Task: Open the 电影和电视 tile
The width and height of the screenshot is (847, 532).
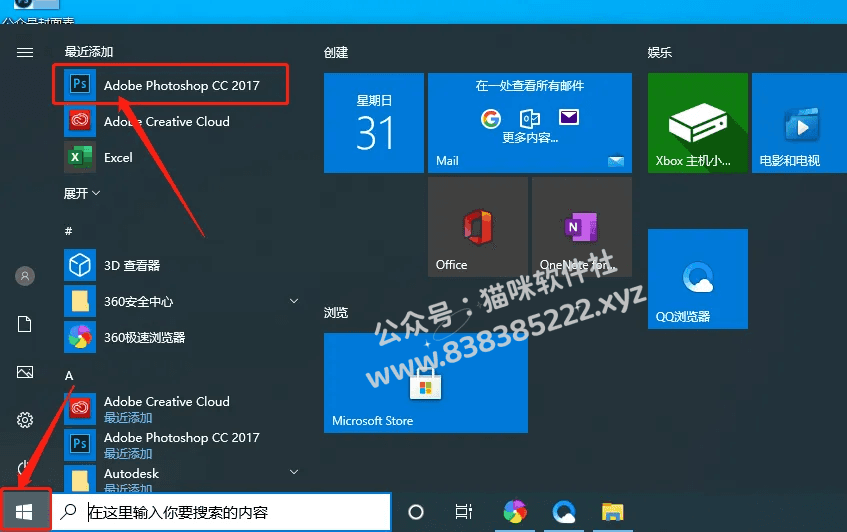Action: (799, 123)
